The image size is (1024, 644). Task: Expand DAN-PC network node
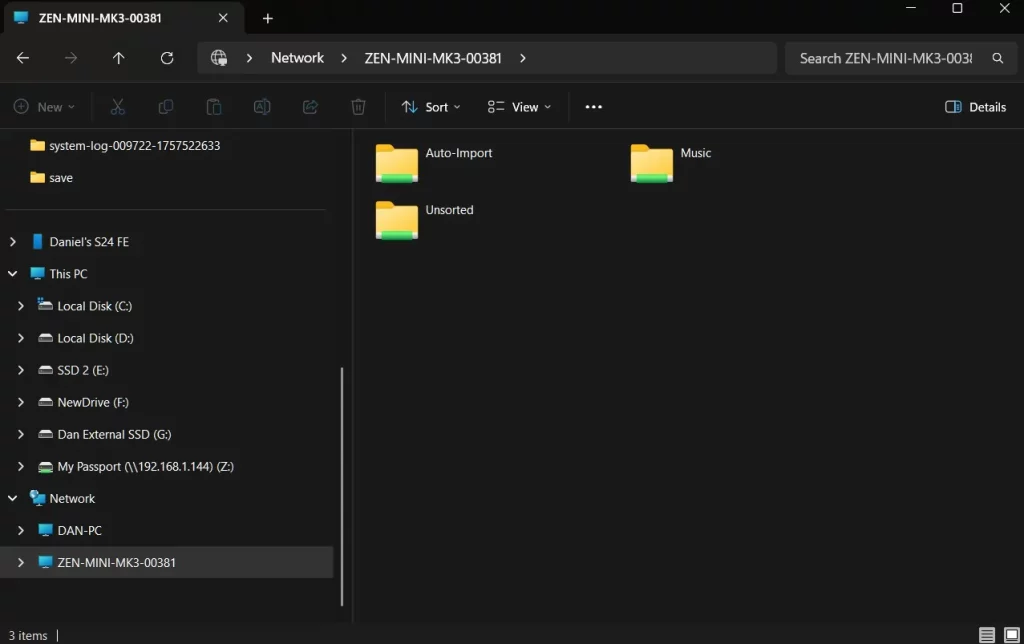click(x=21, y=530)
